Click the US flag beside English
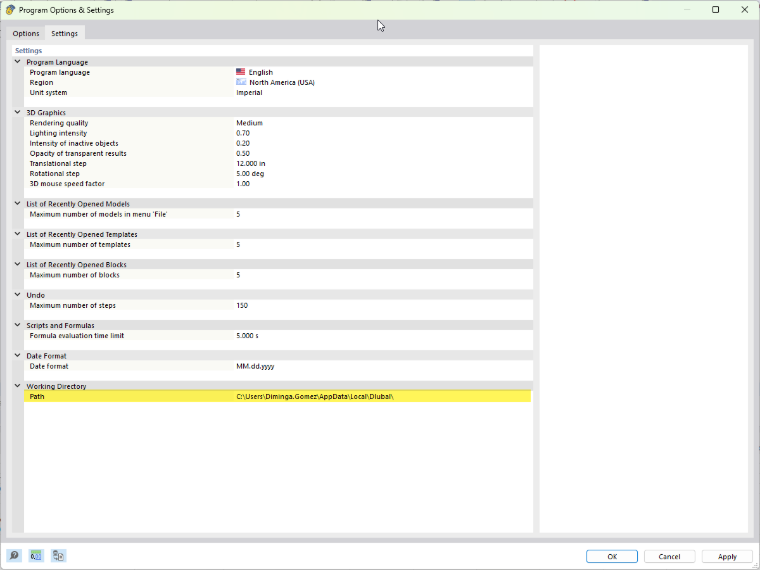Viewport: 760px width, 570px height. point(240,72)
